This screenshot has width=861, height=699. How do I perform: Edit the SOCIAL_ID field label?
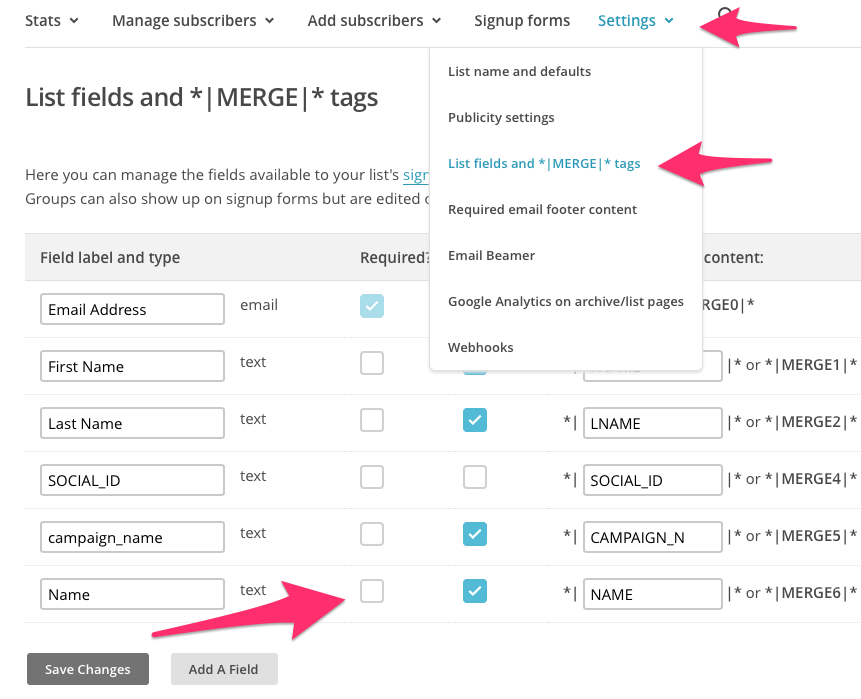click(x=132, y=480)
